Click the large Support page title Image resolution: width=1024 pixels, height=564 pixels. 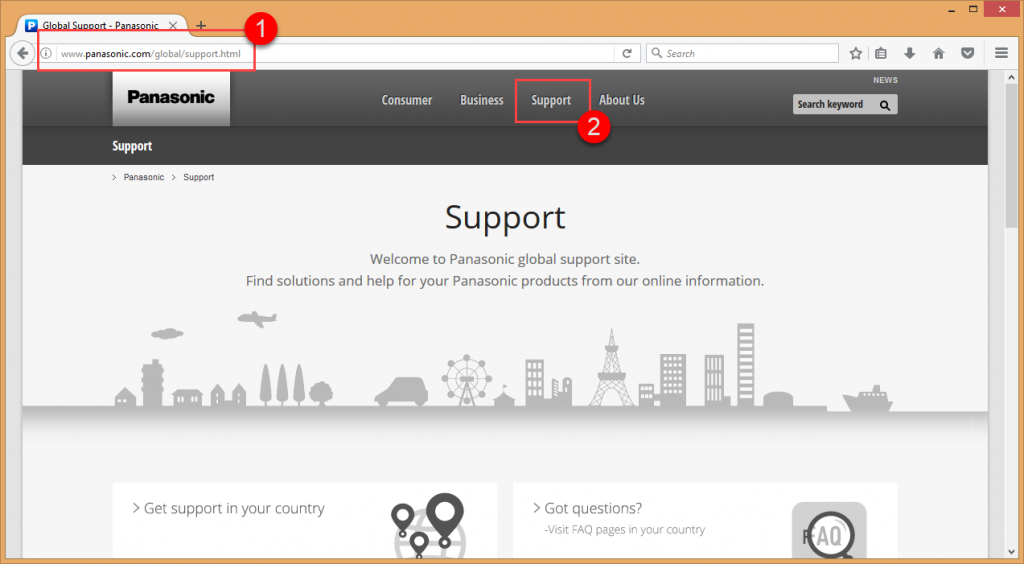(505, 218)
